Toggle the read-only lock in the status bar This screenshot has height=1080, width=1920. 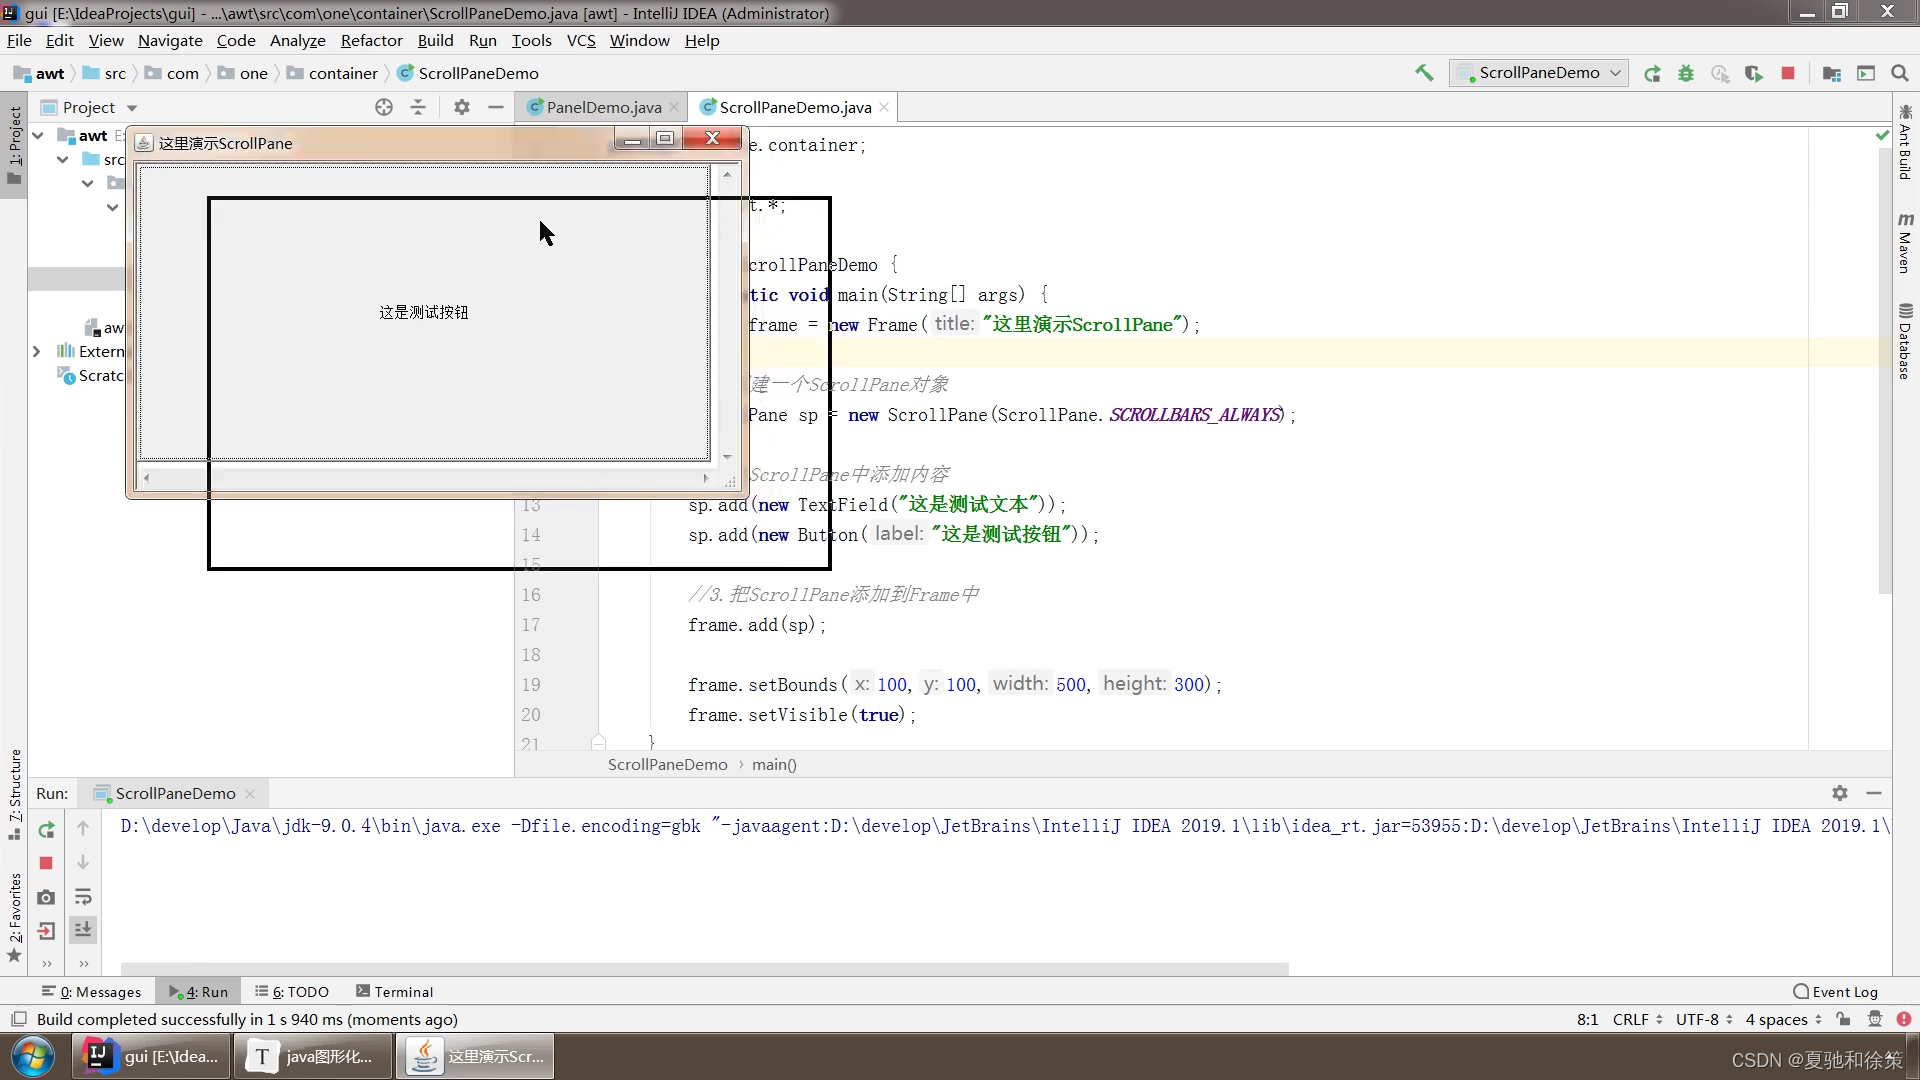tap(1844, 1019)
